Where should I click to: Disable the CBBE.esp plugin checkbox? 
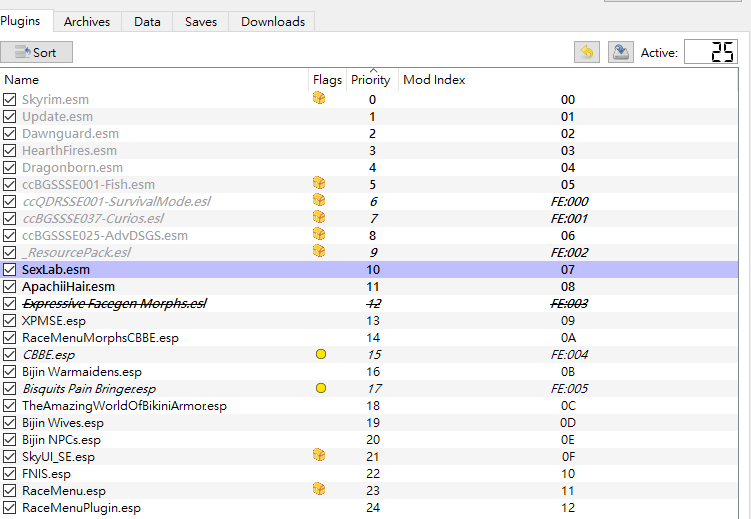tap(10, 355)
